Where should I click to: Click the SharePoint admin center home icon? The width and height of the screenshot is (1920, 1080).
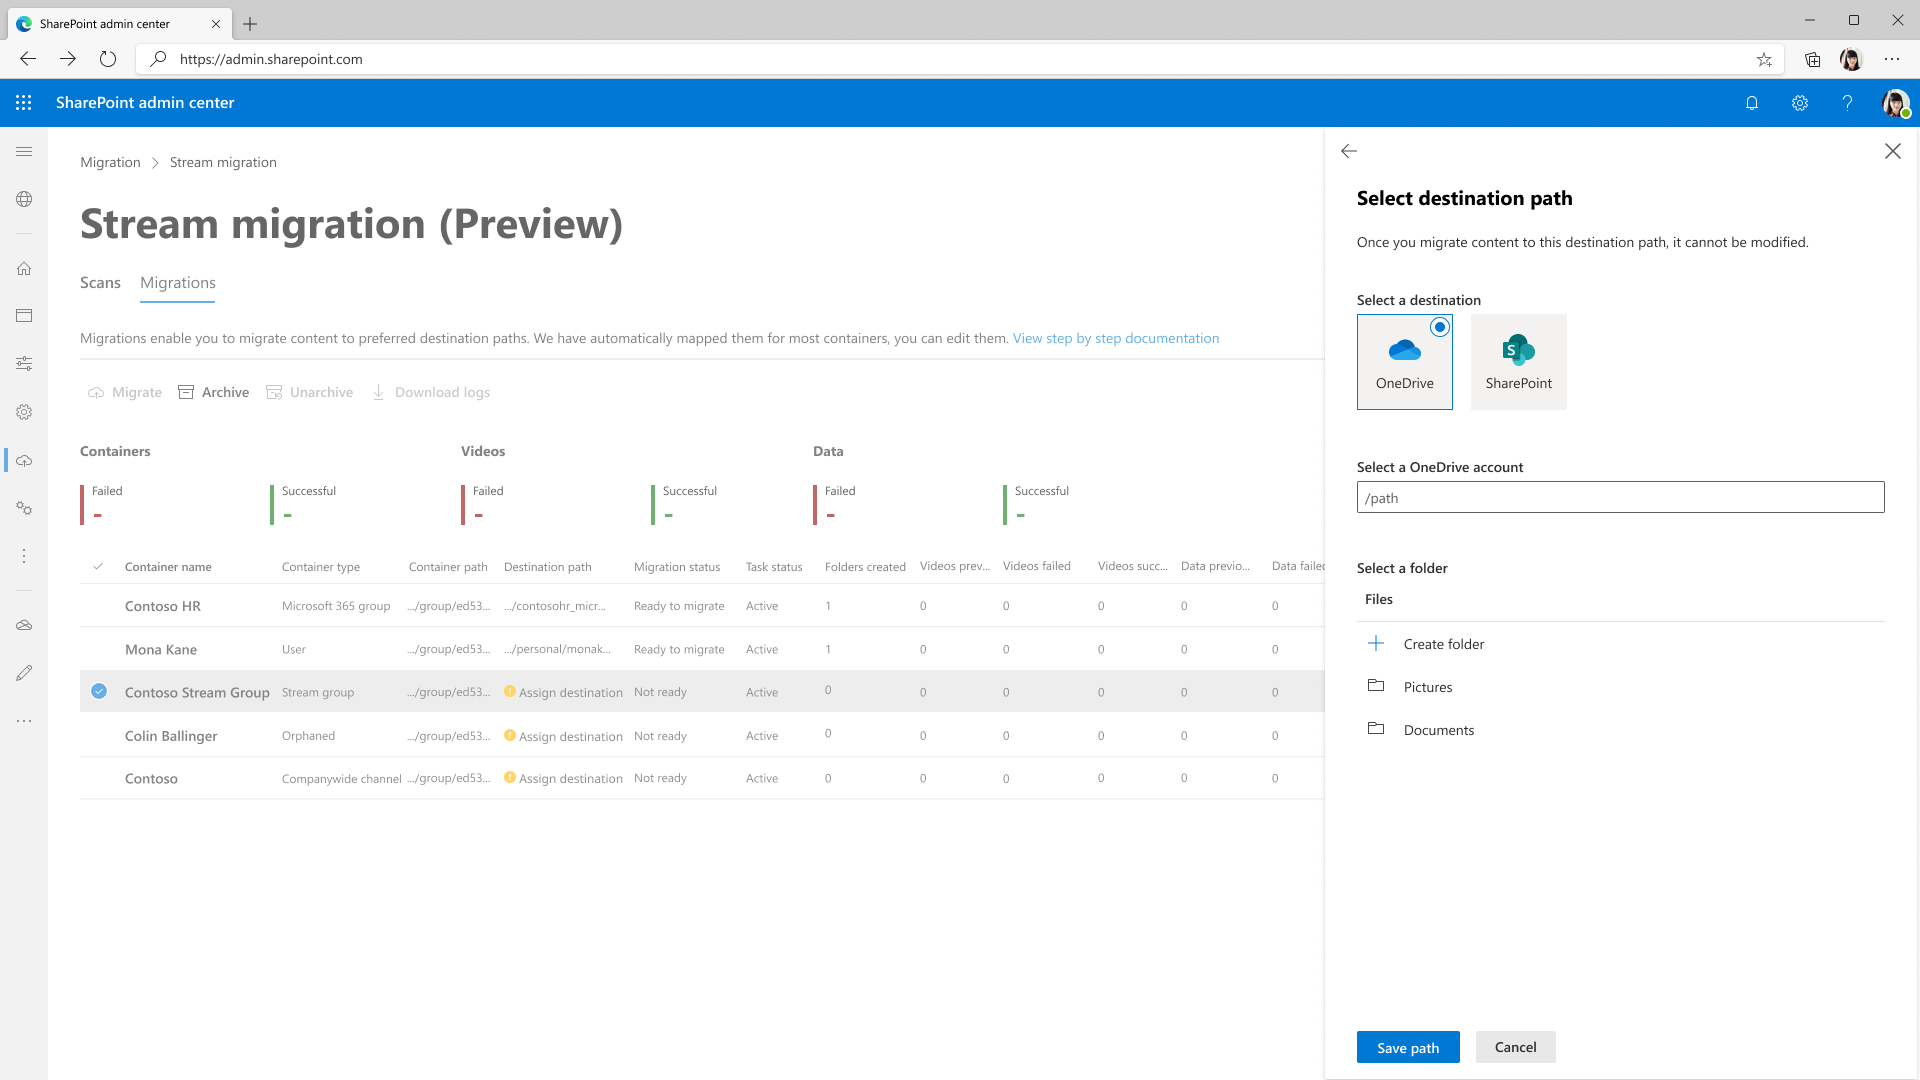tap(24, 269)
